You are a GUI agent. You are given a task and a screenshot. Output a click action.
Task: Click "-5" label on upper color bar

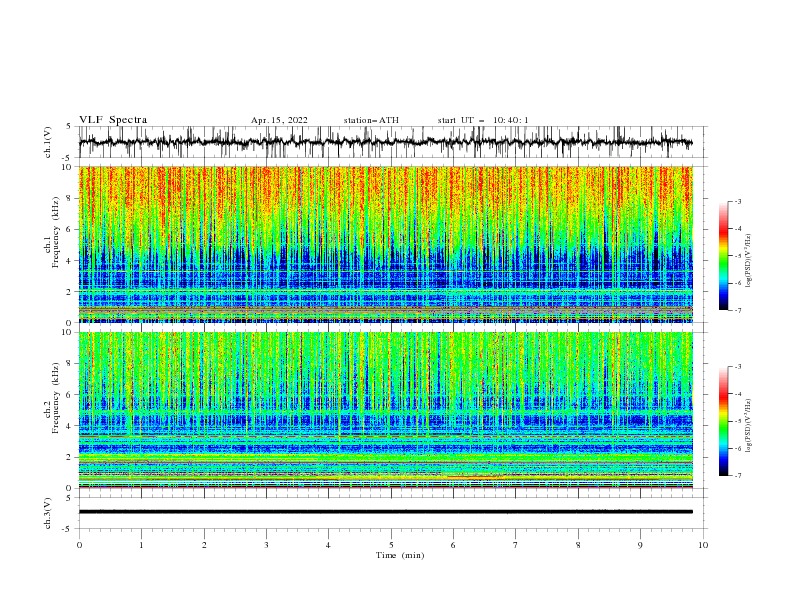pyautogui.click(x=738, y=256)
